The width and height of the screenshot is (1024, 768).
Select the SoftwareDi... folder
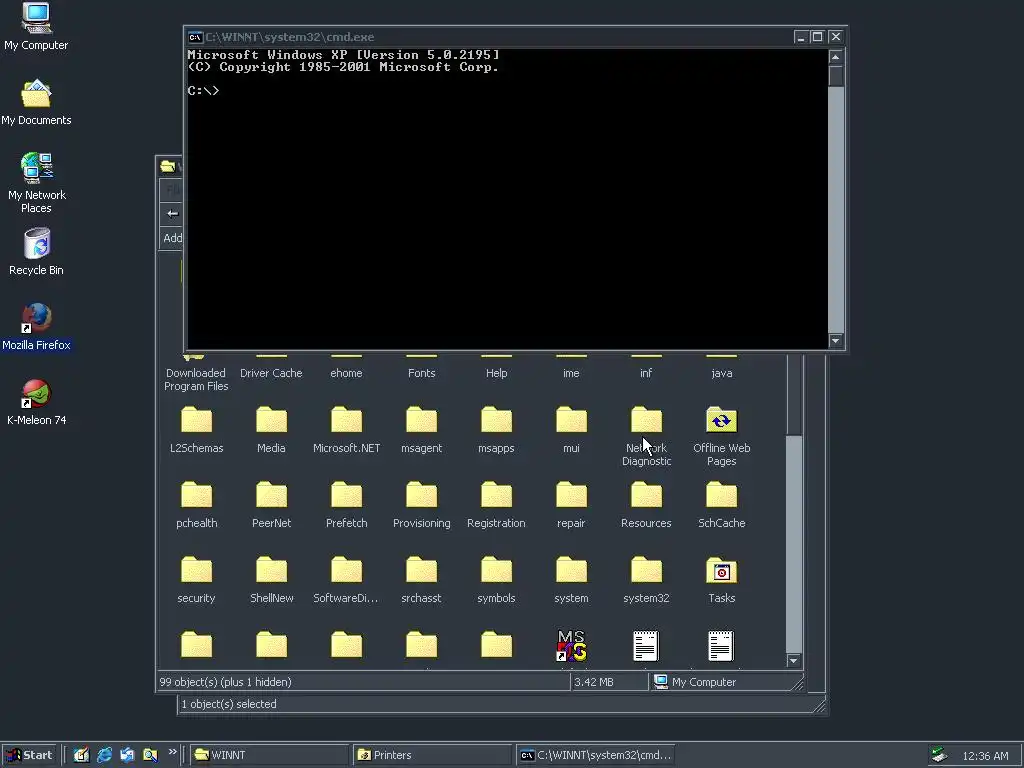click(346, 580)
